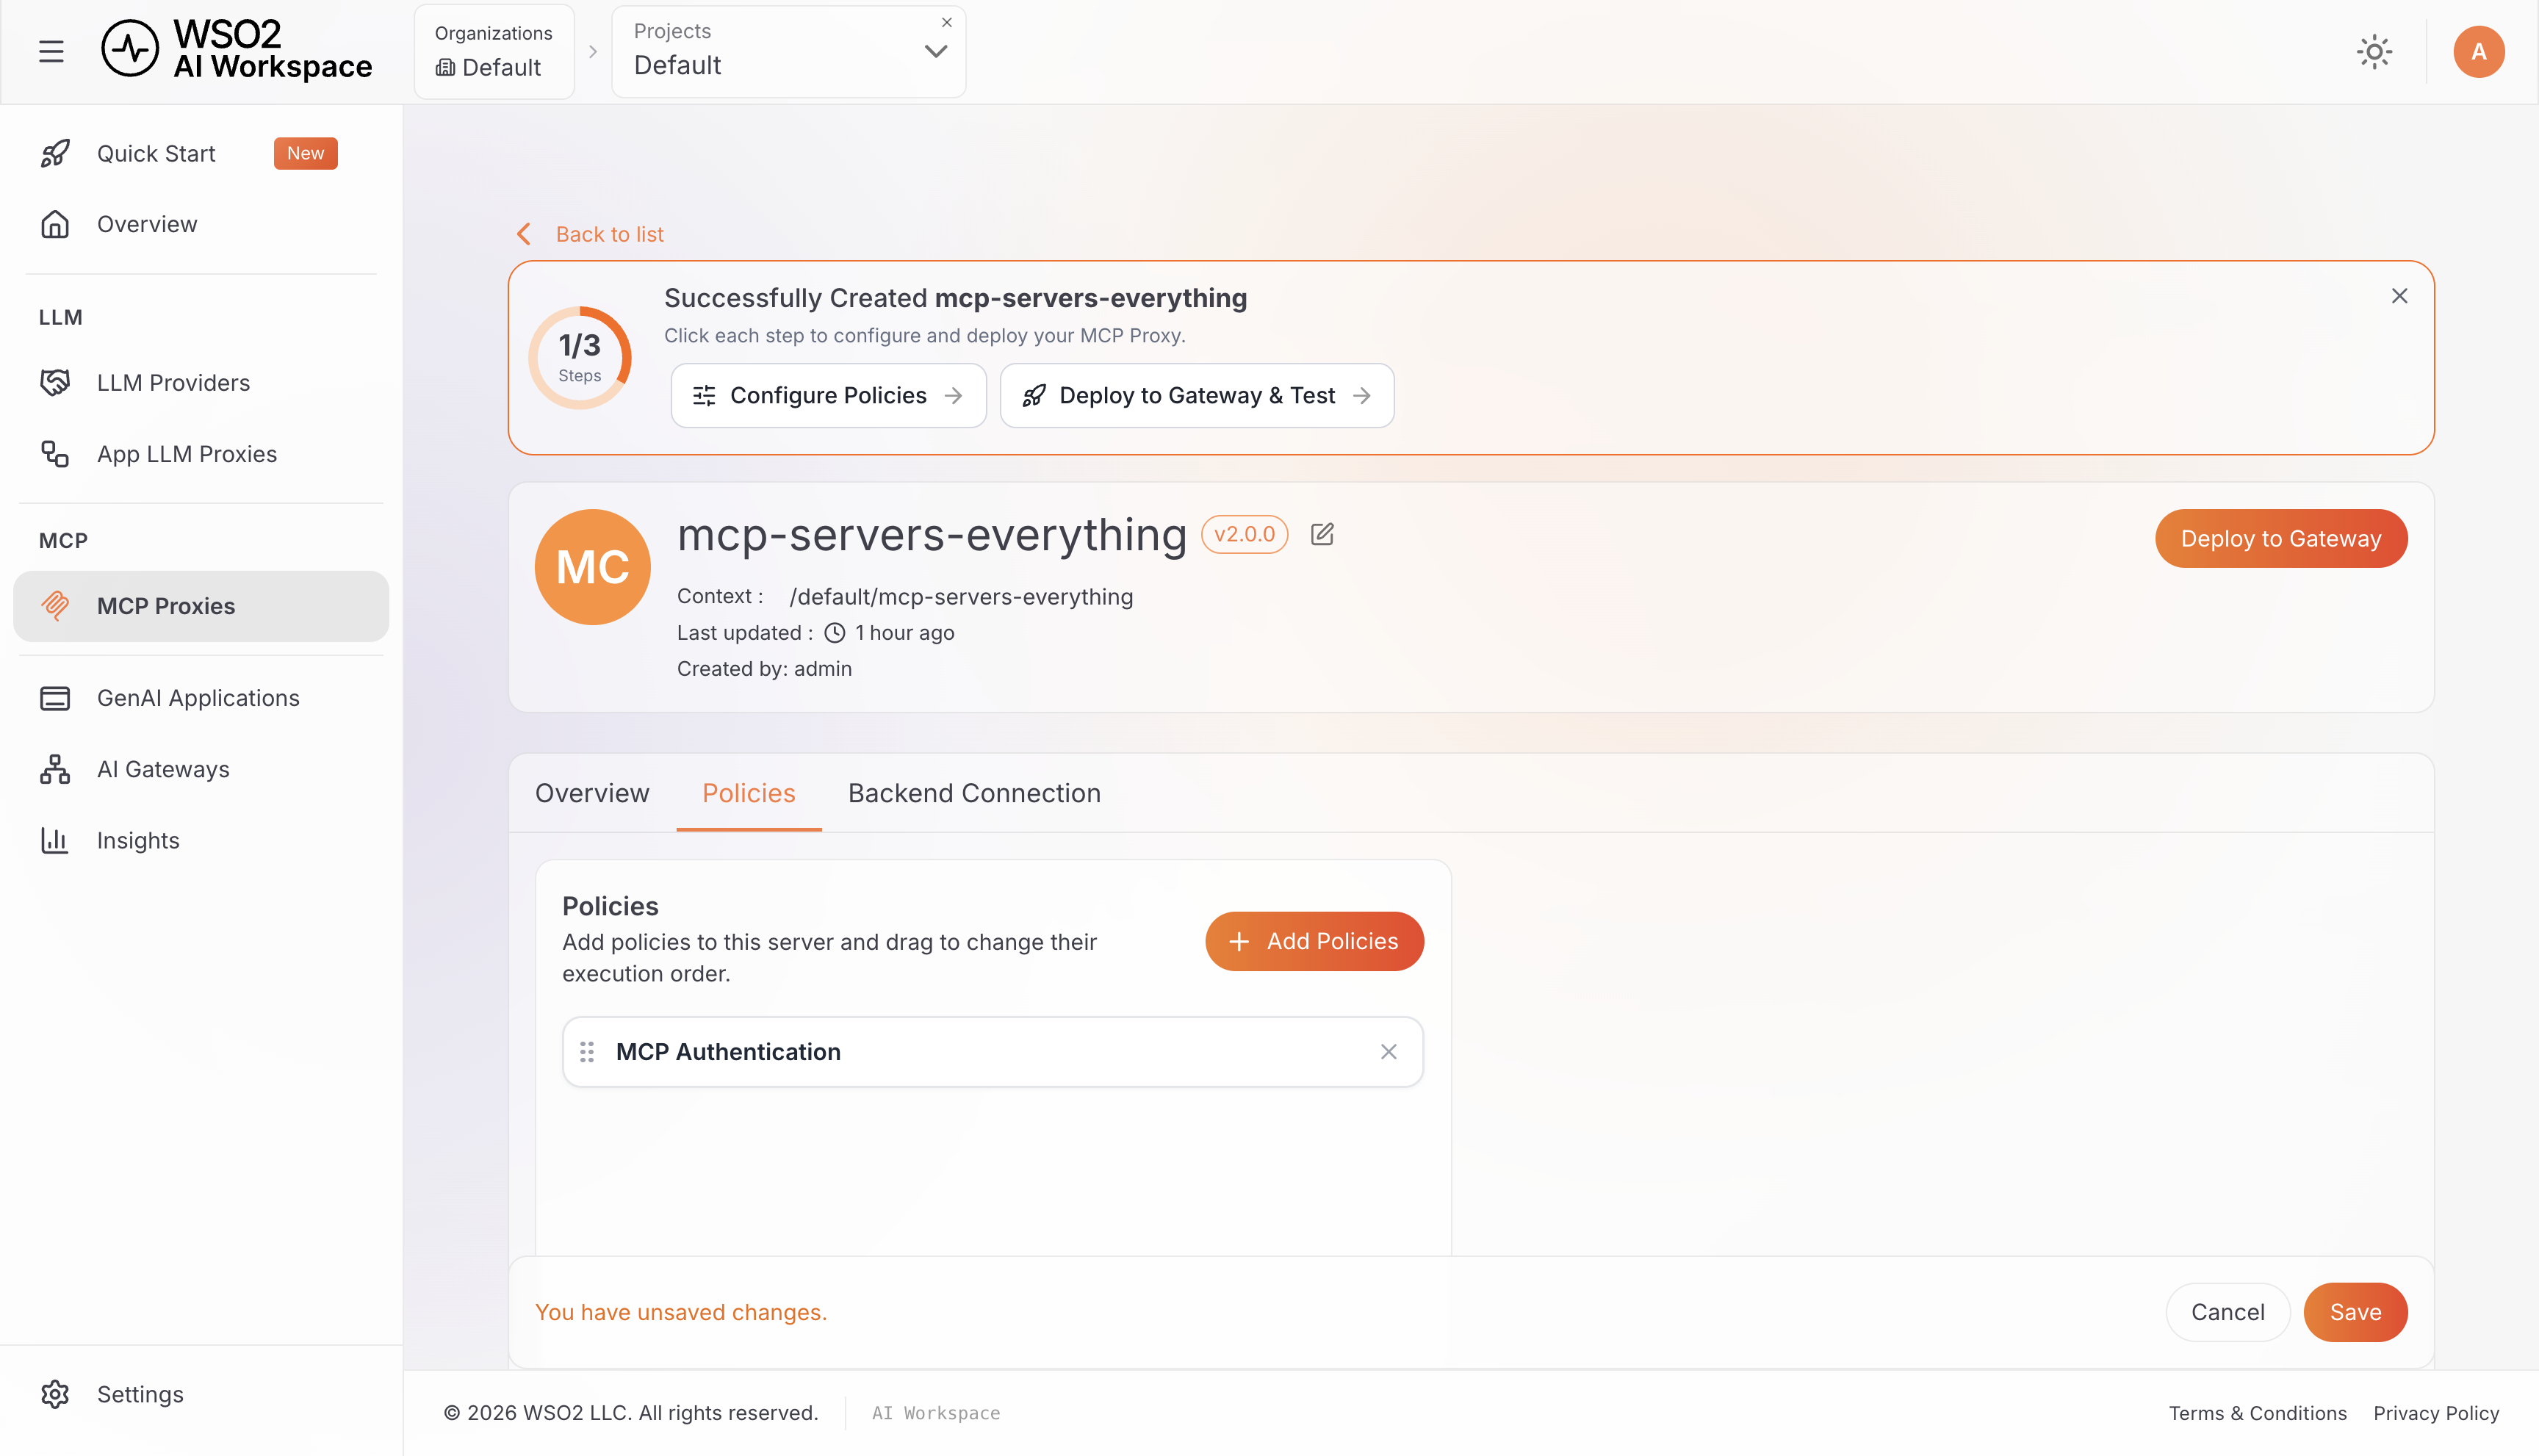
Task: Click the WSO2 AI Workspace logo
Action: (x=236, y=49)
